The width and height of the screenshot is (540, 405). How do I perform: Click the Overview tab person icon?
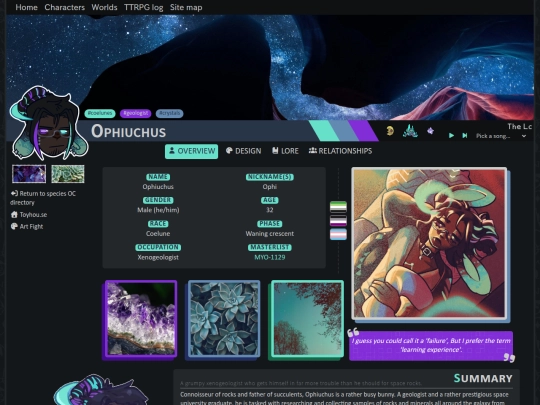(x=172, y=150)
